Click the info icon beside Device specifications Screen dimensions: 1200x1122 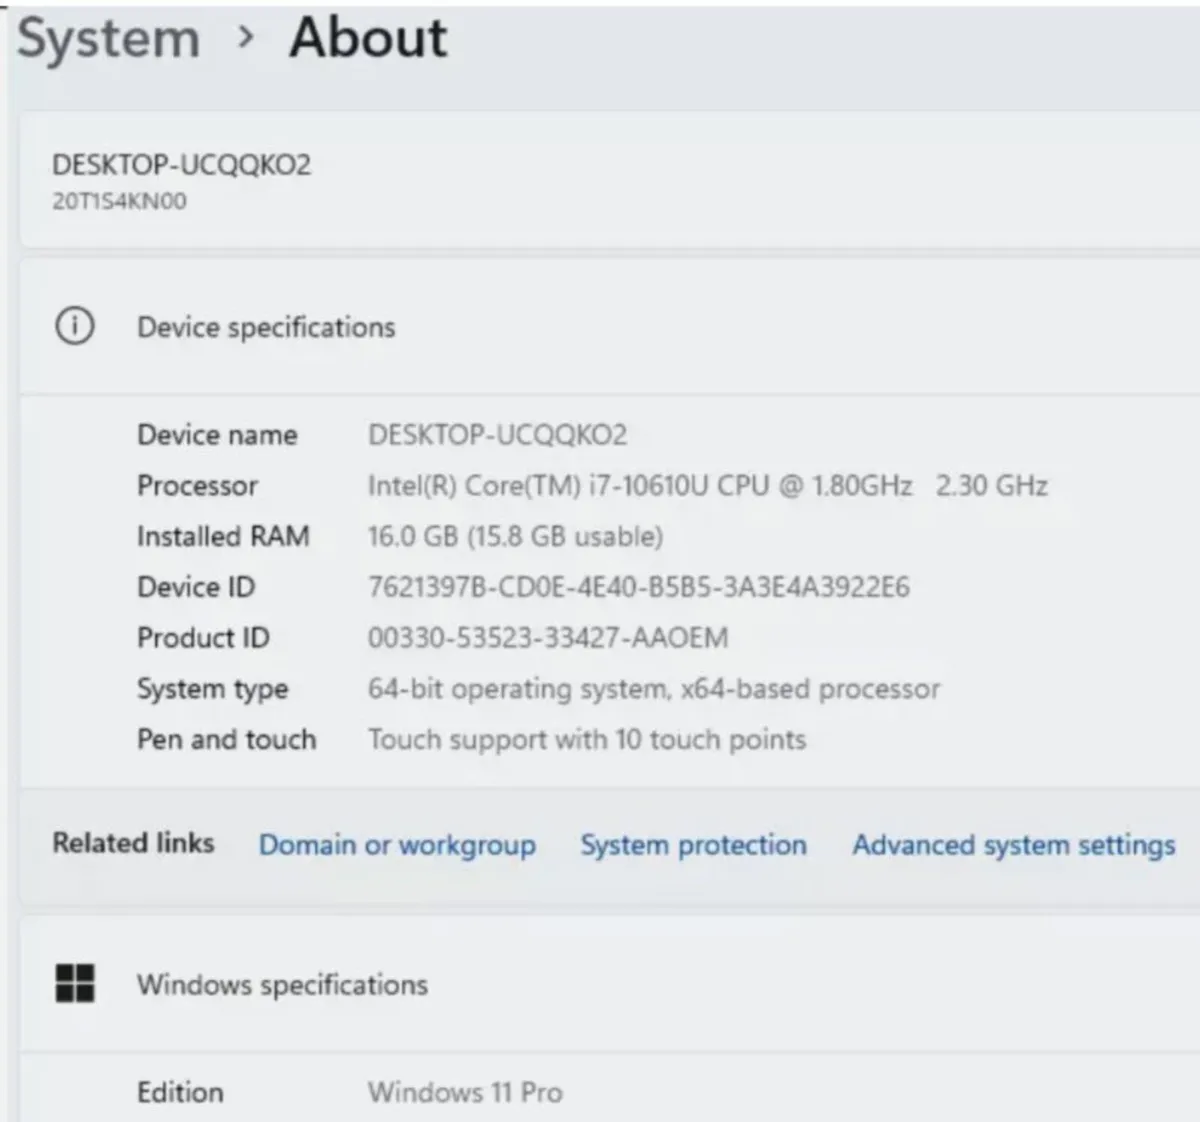tap(74, 327)
